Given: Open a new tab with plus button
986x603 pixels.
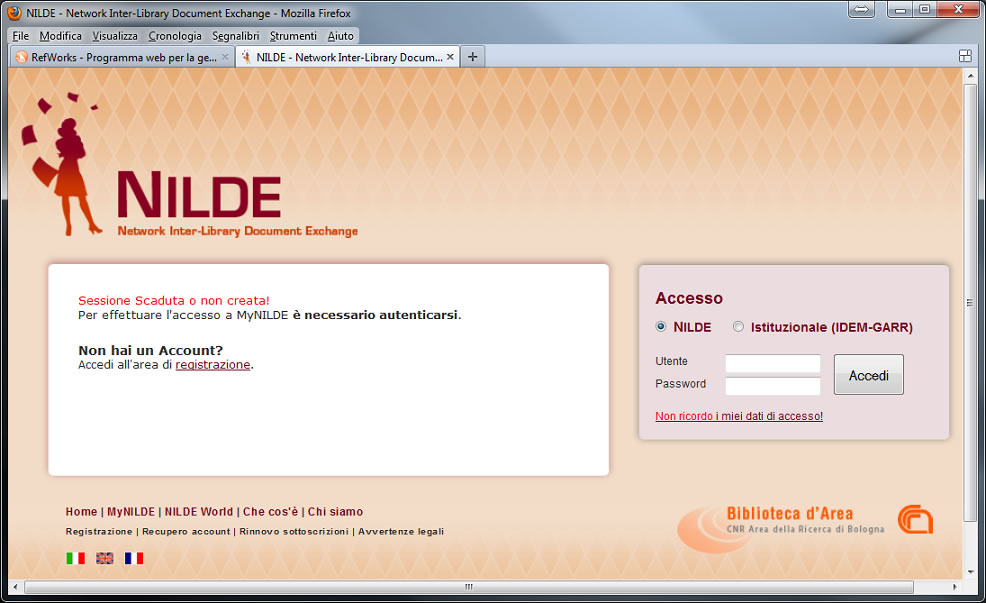Looking at the screenshot, I should tap(472, 57).
